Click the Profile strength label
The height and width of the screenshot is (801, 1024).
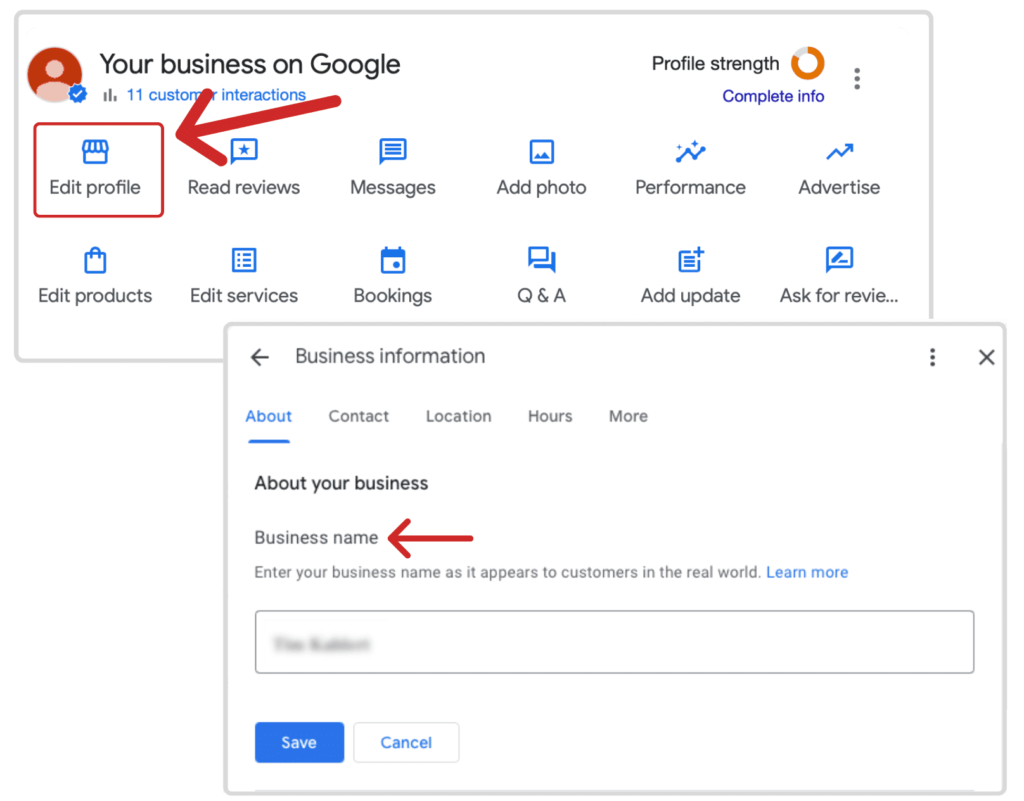point(716,64)
